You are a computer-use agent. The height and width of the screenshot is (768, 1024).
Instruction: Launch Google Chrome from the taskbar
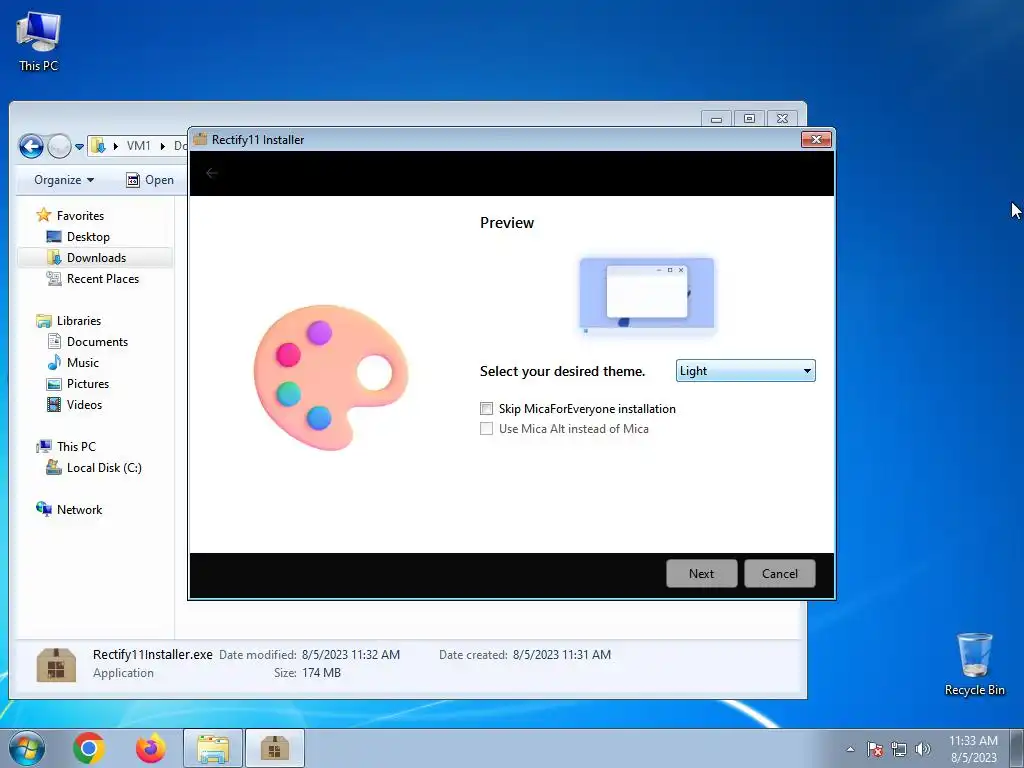[x=89, y=748]
